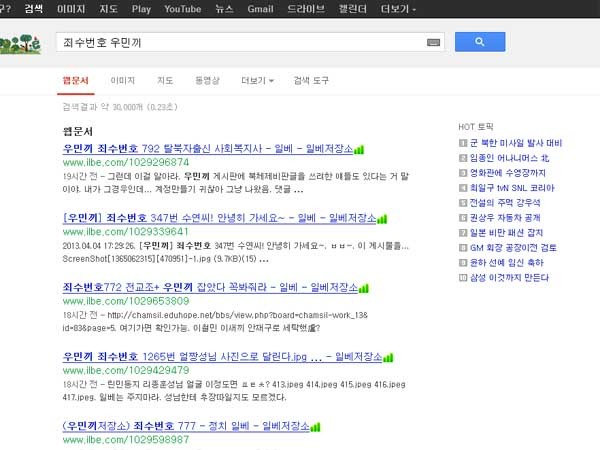Screen dimensions: 600x450
Task: Open result 우민끼 죄수번호 792 탈북자출신 사회복지사
Action: [x=208, y=148]
